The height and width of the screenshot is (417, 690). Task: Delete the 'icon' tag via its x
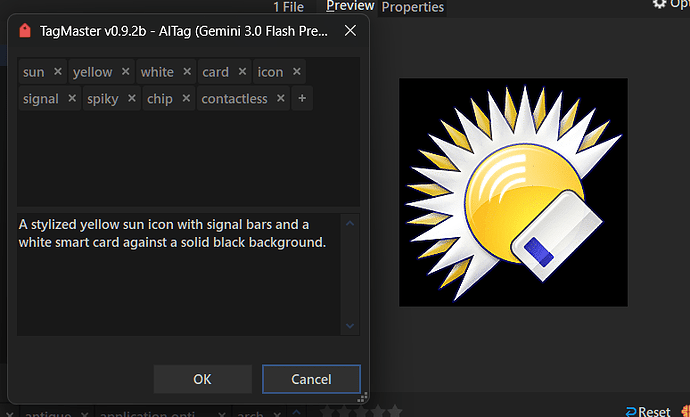(297, 72)
